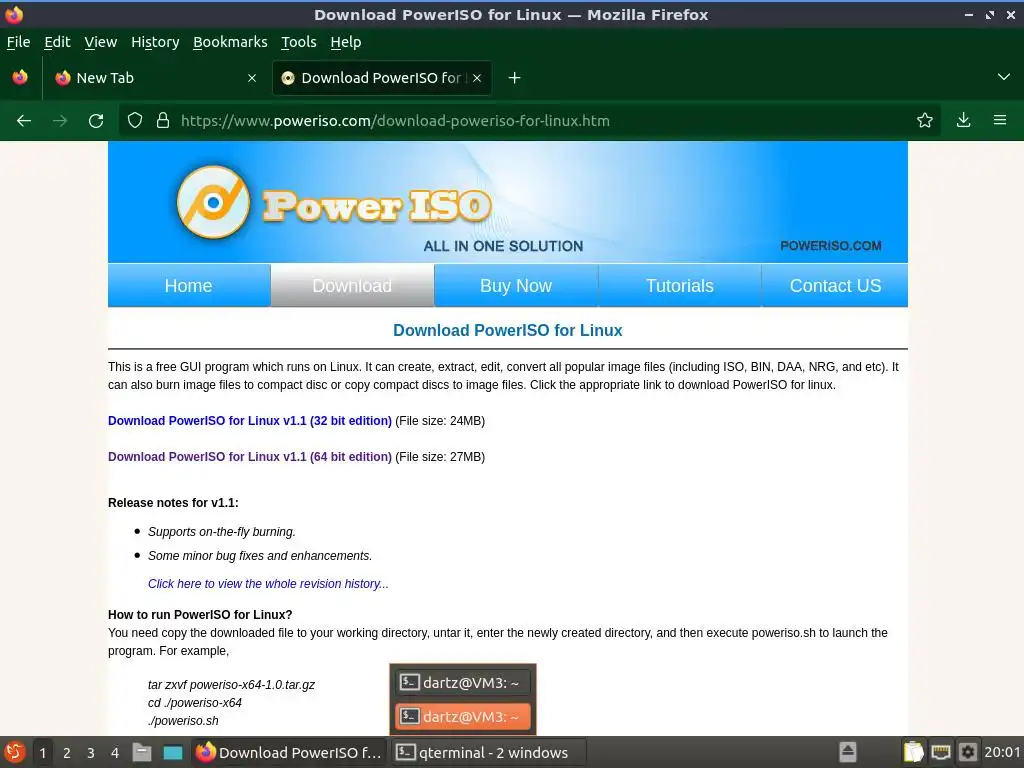Open file manager from taskbar

pyautogui.click(x=142, y=752)
